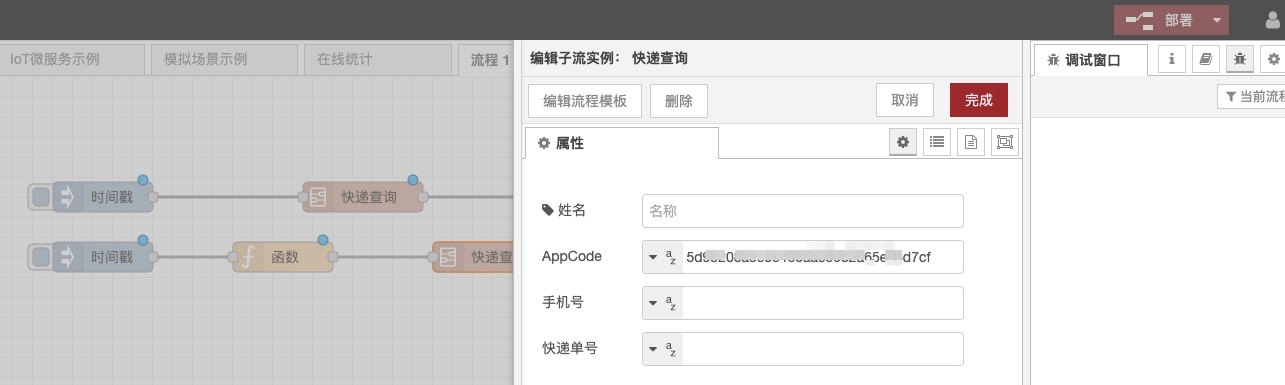Screen dimensions: 1285x385
Task: Click the red 完成 done button
Action: tap(979, 100)
